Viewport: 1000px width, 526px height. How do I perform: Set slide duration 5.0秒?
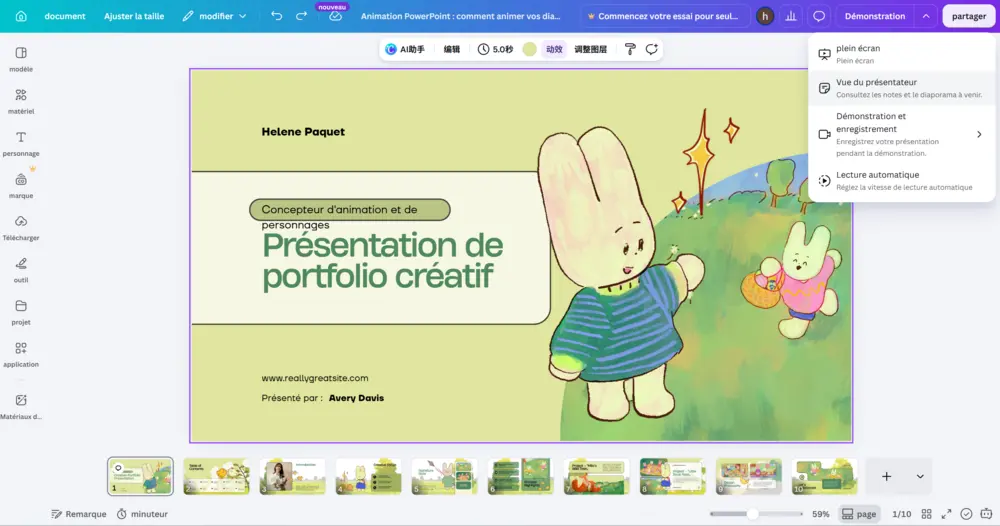click(x=496, y=49)
